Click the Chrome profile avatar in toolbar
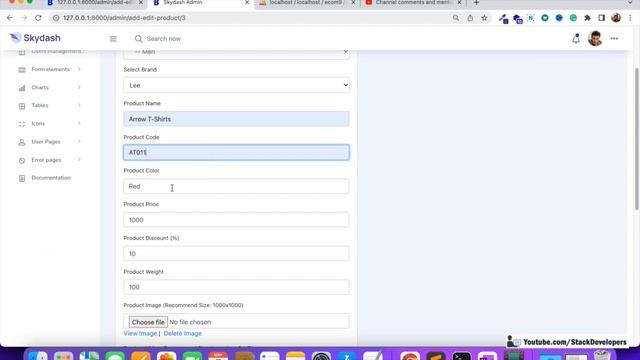Image resolution: width=640 pixels, height=360 pixels. click(x=616, y=18)
